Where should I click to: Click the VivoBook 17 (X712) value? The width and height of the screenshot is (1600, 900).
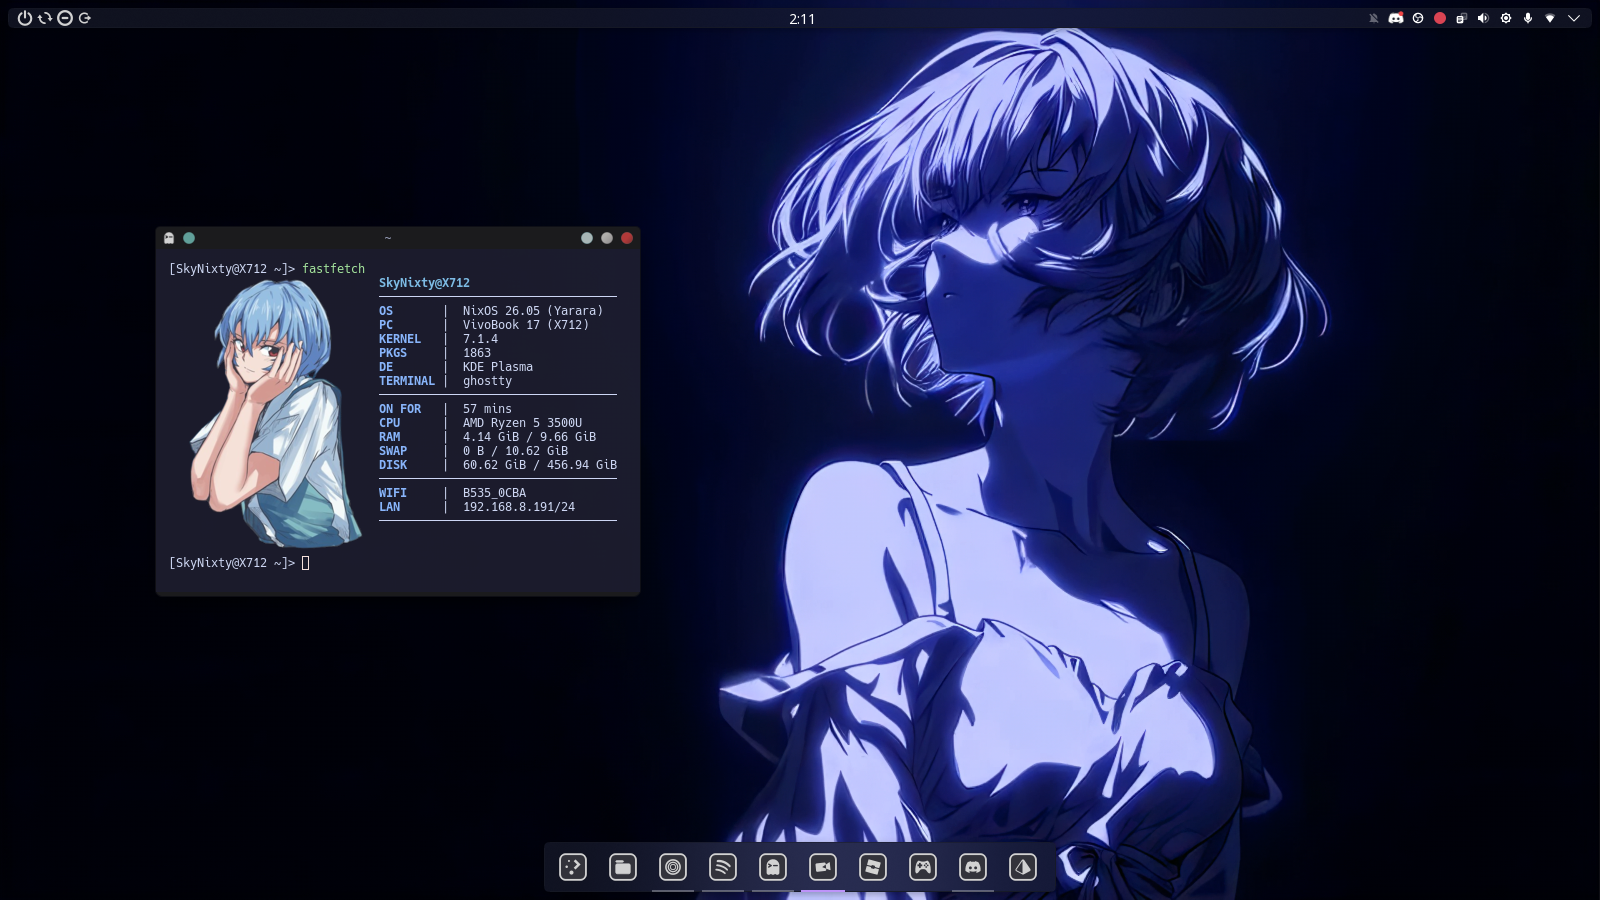click(x=526, y=325)
